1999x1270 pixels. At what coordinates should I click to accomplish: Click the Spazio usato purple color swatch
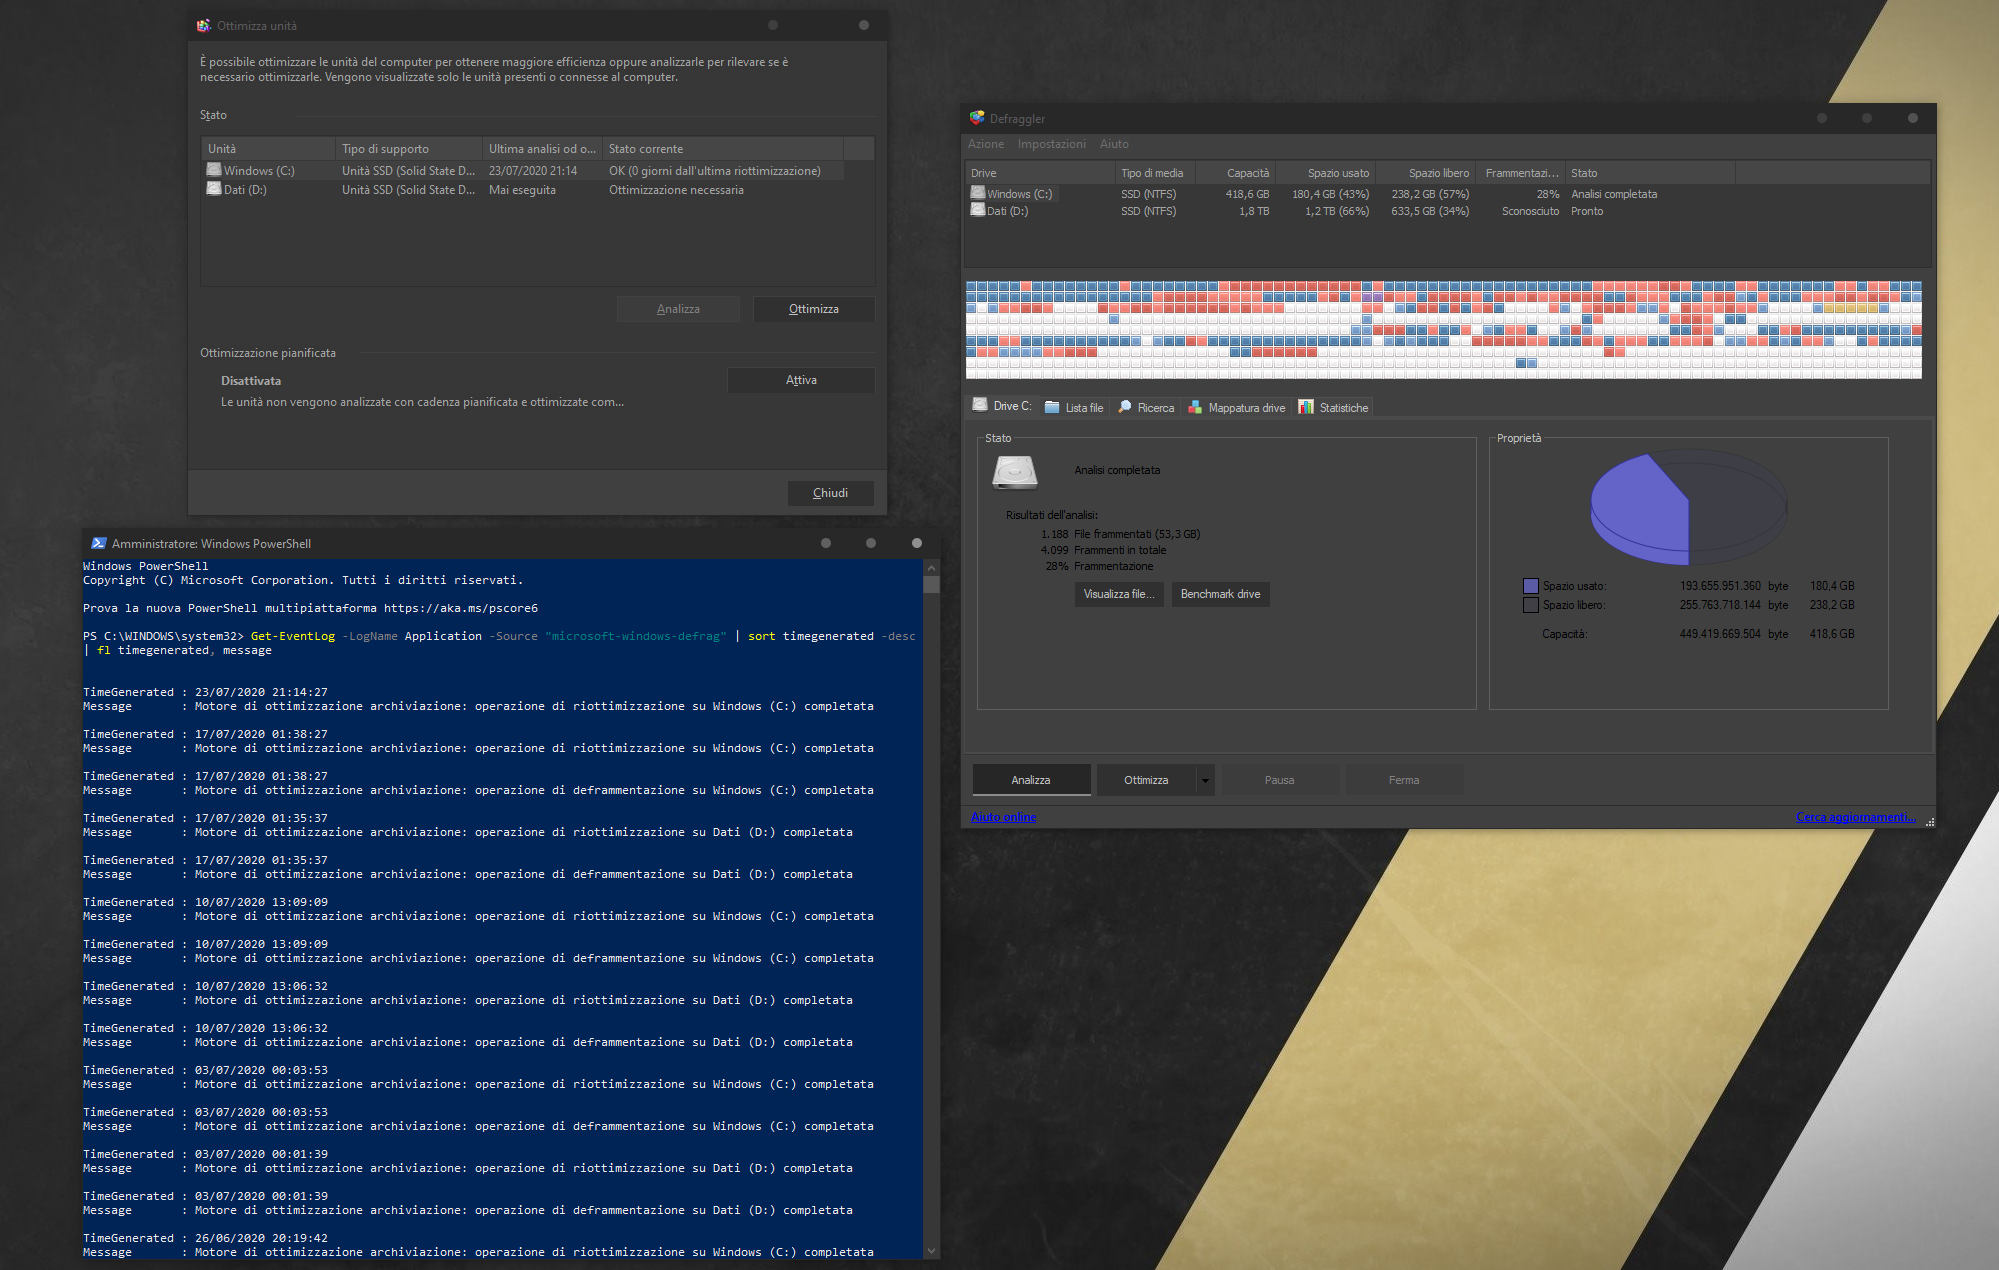click(x=1530, y=586)
